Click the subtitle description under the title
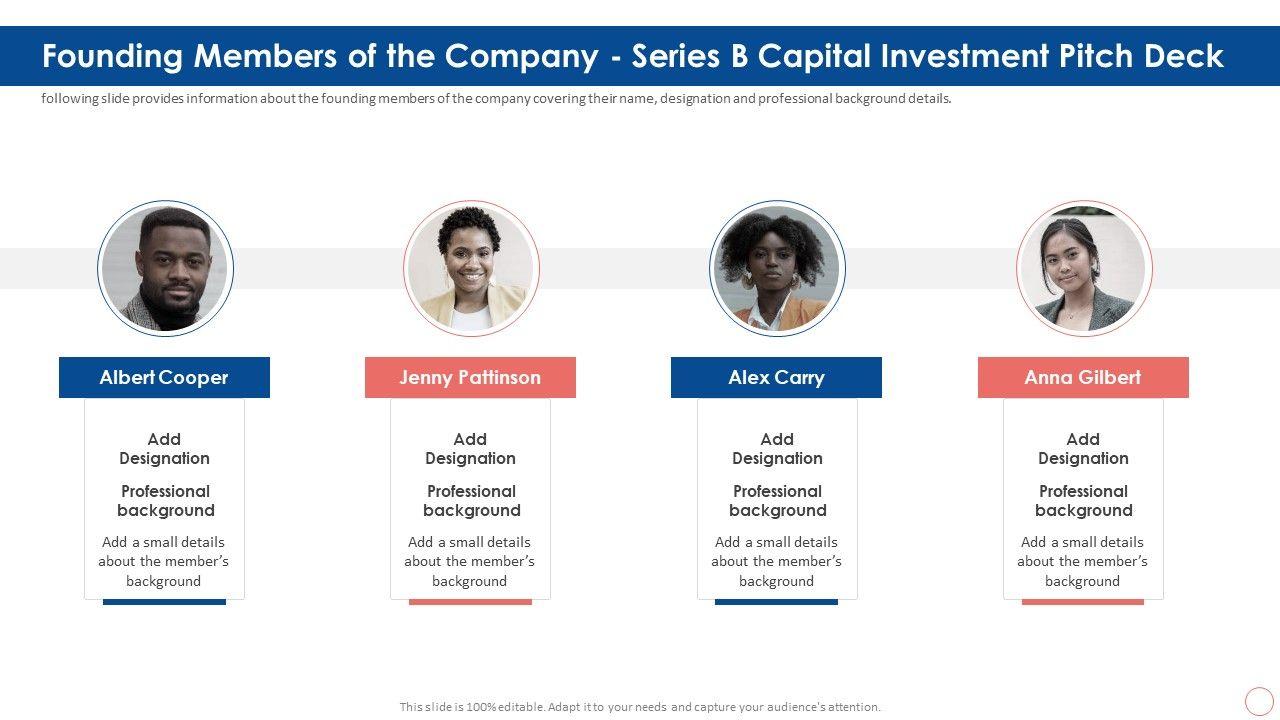This screenshot has height=720, width=1280. [496, 99]
